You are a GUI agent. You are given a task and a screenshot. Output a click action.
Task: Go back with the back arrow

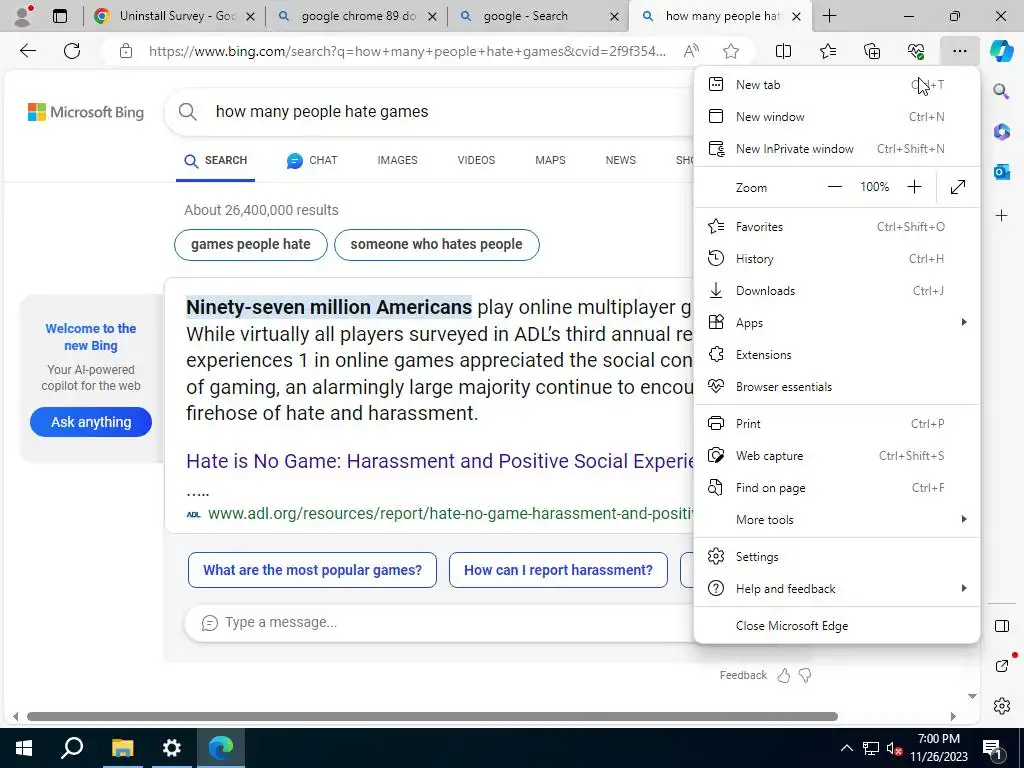pyautogui.click(x=27, y=51)
